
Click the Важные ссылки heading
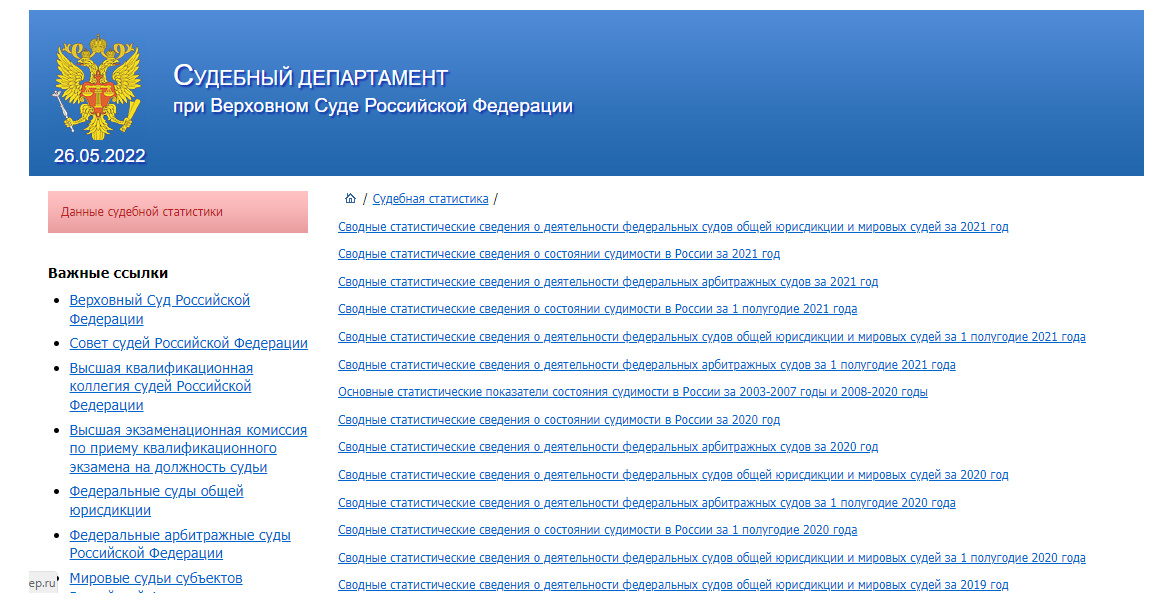[108, 273]
